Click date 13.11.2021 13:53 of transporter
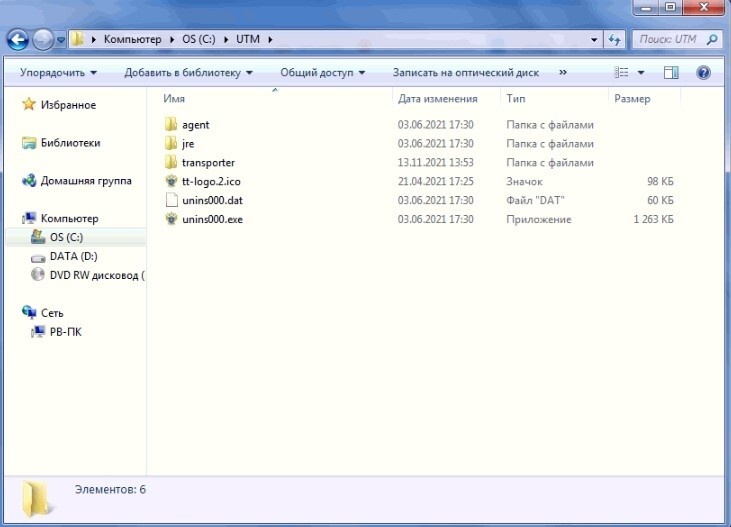This screenshot has width=731, height=527. [435, 162]
